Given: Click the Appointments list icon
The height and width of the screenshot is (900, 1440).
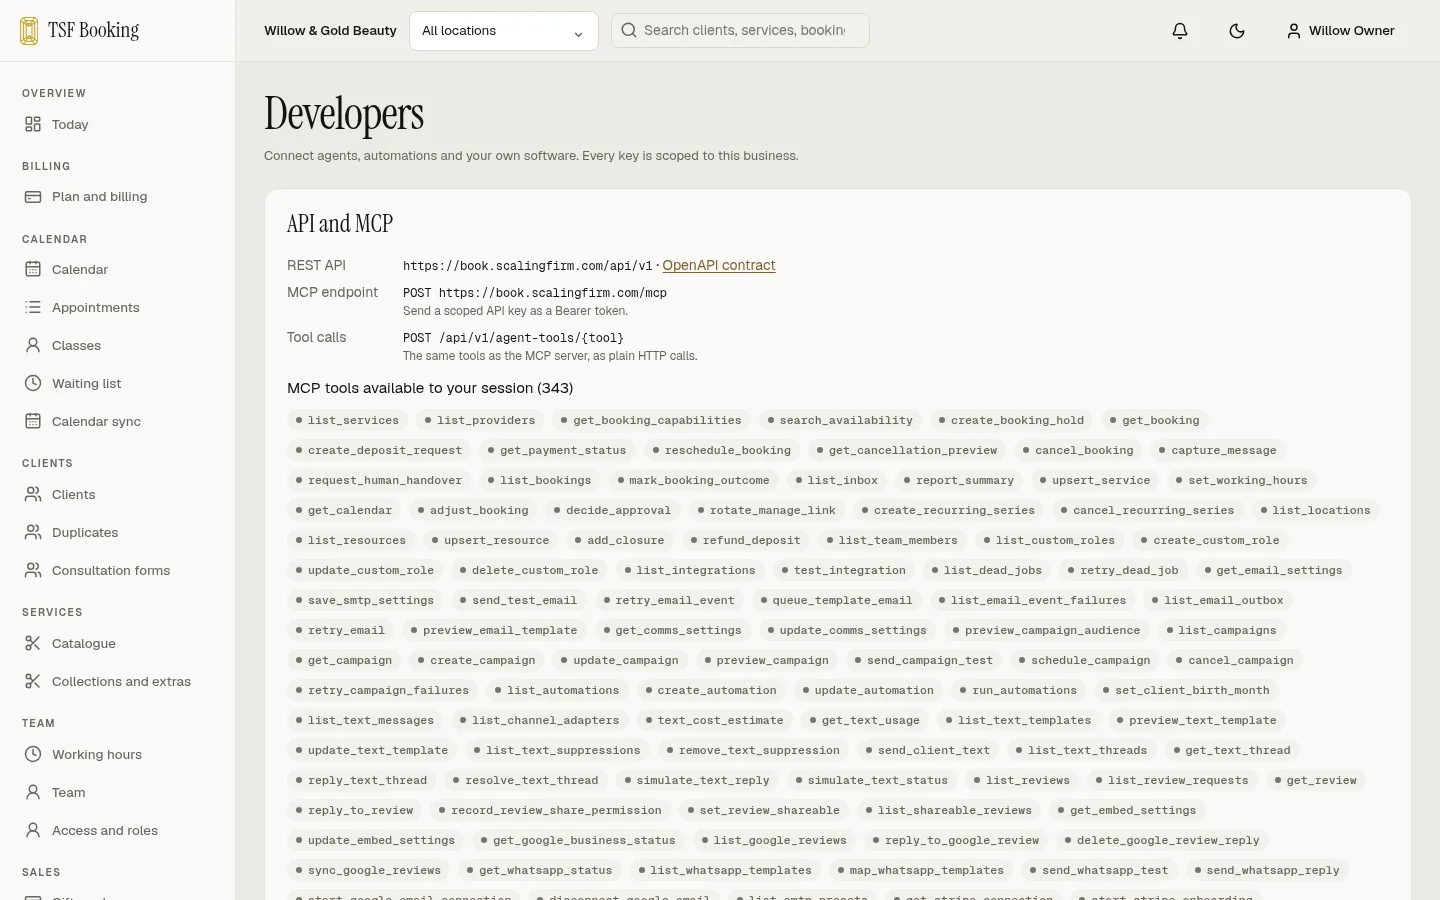Looking at the screenshot, I should pos(33,308).
